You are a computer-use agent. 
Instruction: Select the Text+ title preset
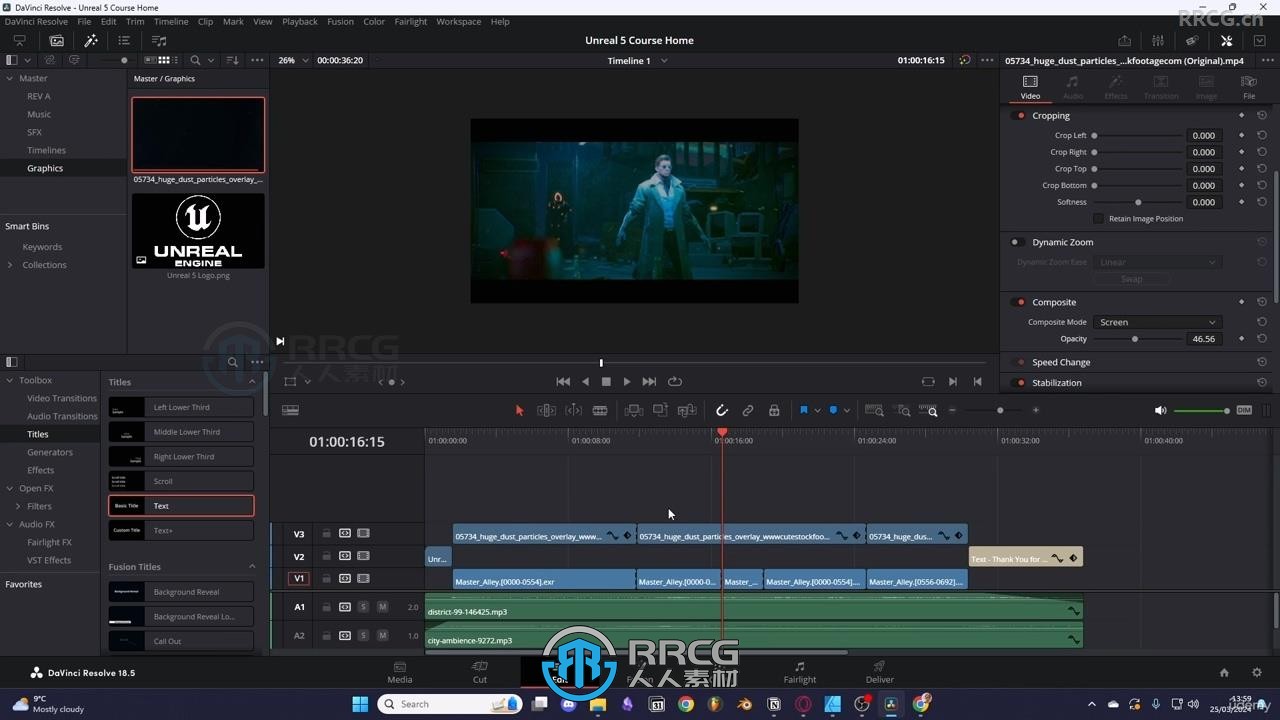[x=181, y=530]
